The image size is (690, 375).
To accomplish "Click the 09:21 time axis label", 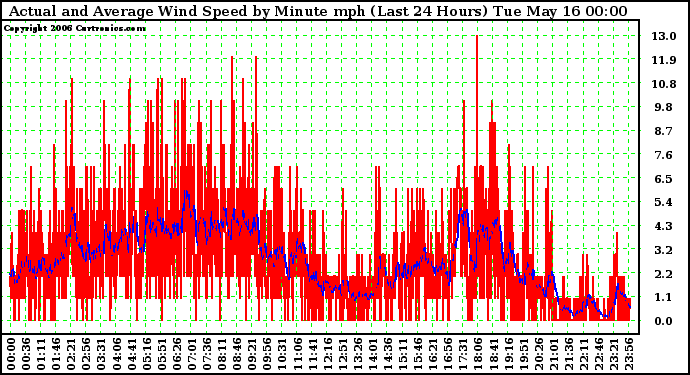I will tap(252, 354).
